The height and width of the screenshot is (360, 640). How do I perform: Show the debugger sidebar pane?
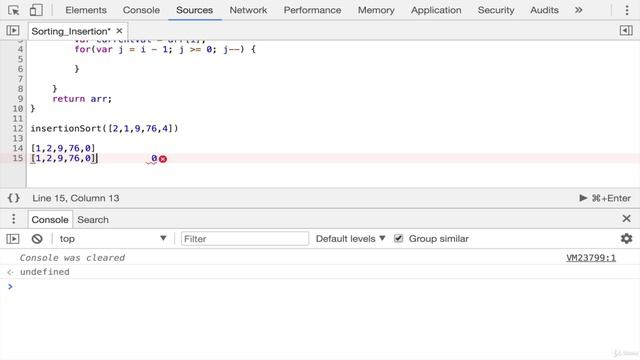tap(626, 31)
